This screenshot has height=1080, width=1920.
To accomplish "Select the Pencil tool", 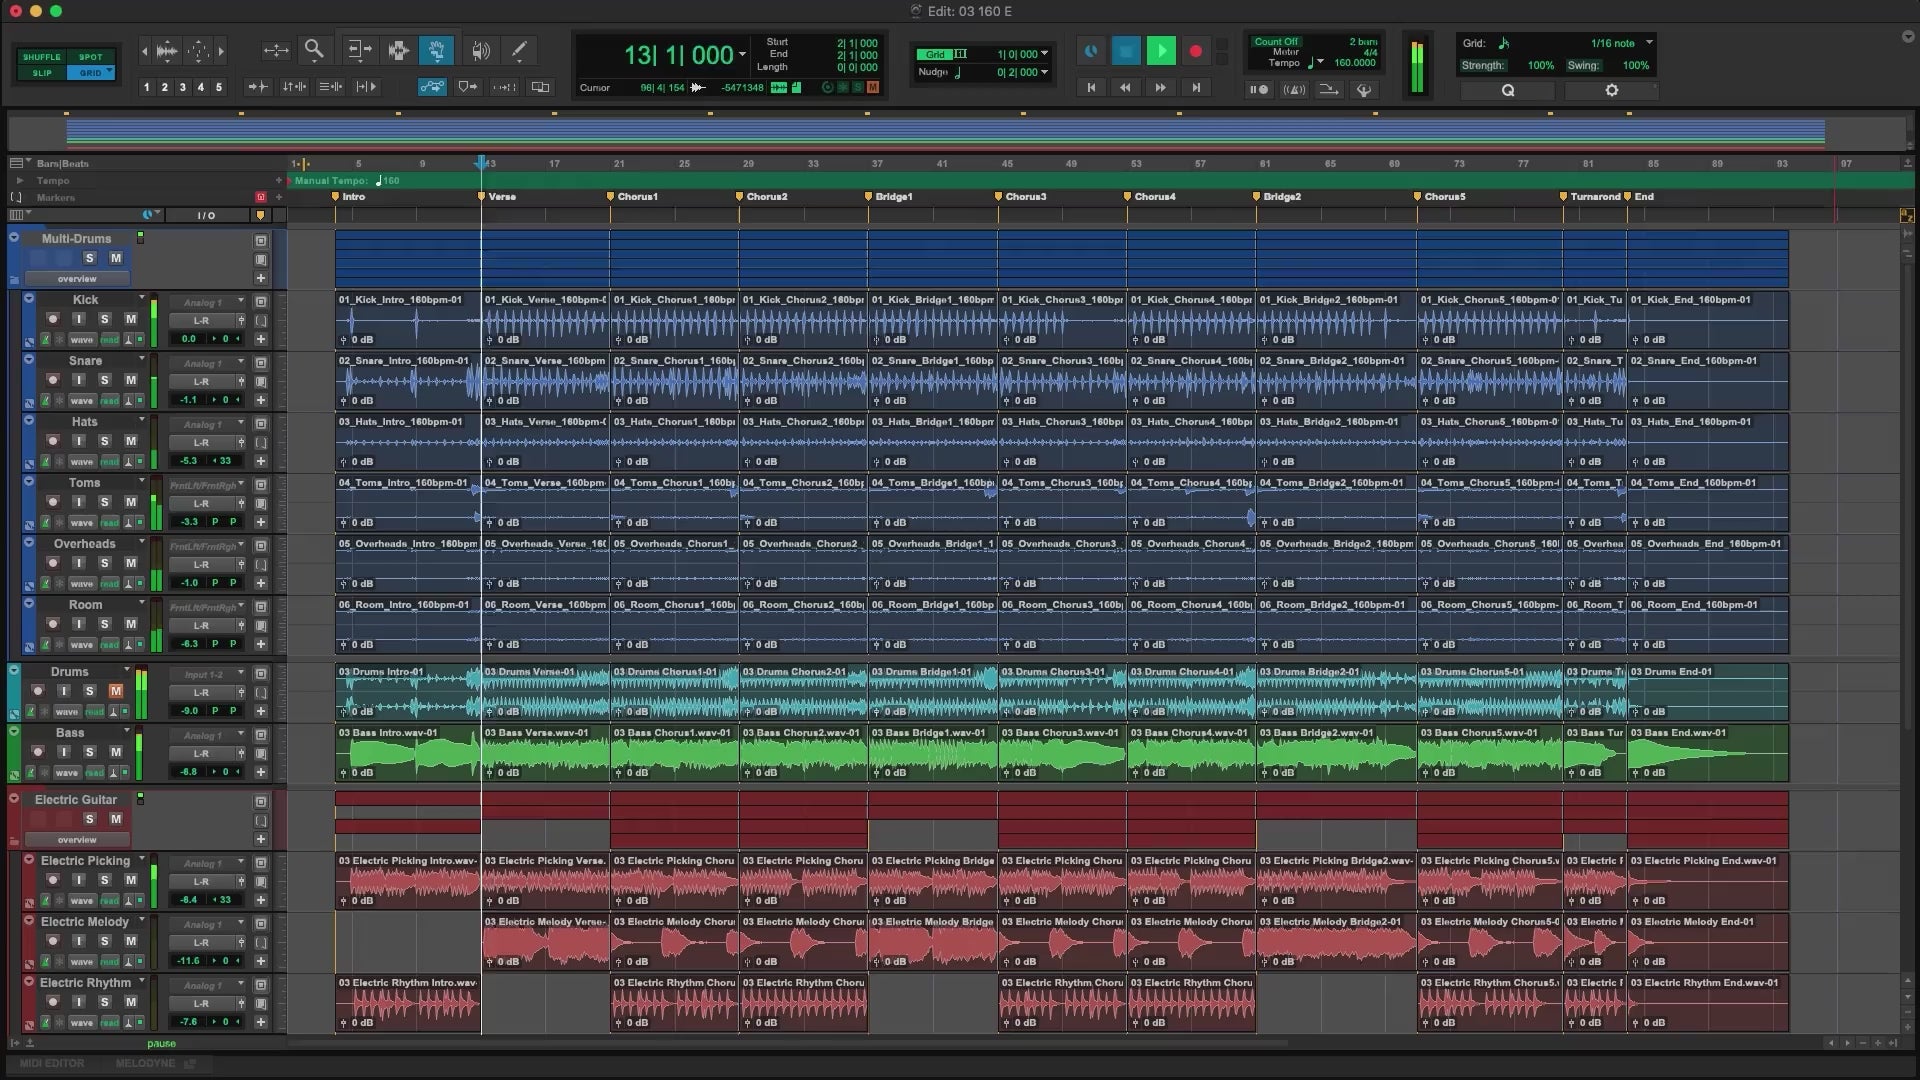I will pyautogui.click(x=519, y=50).
